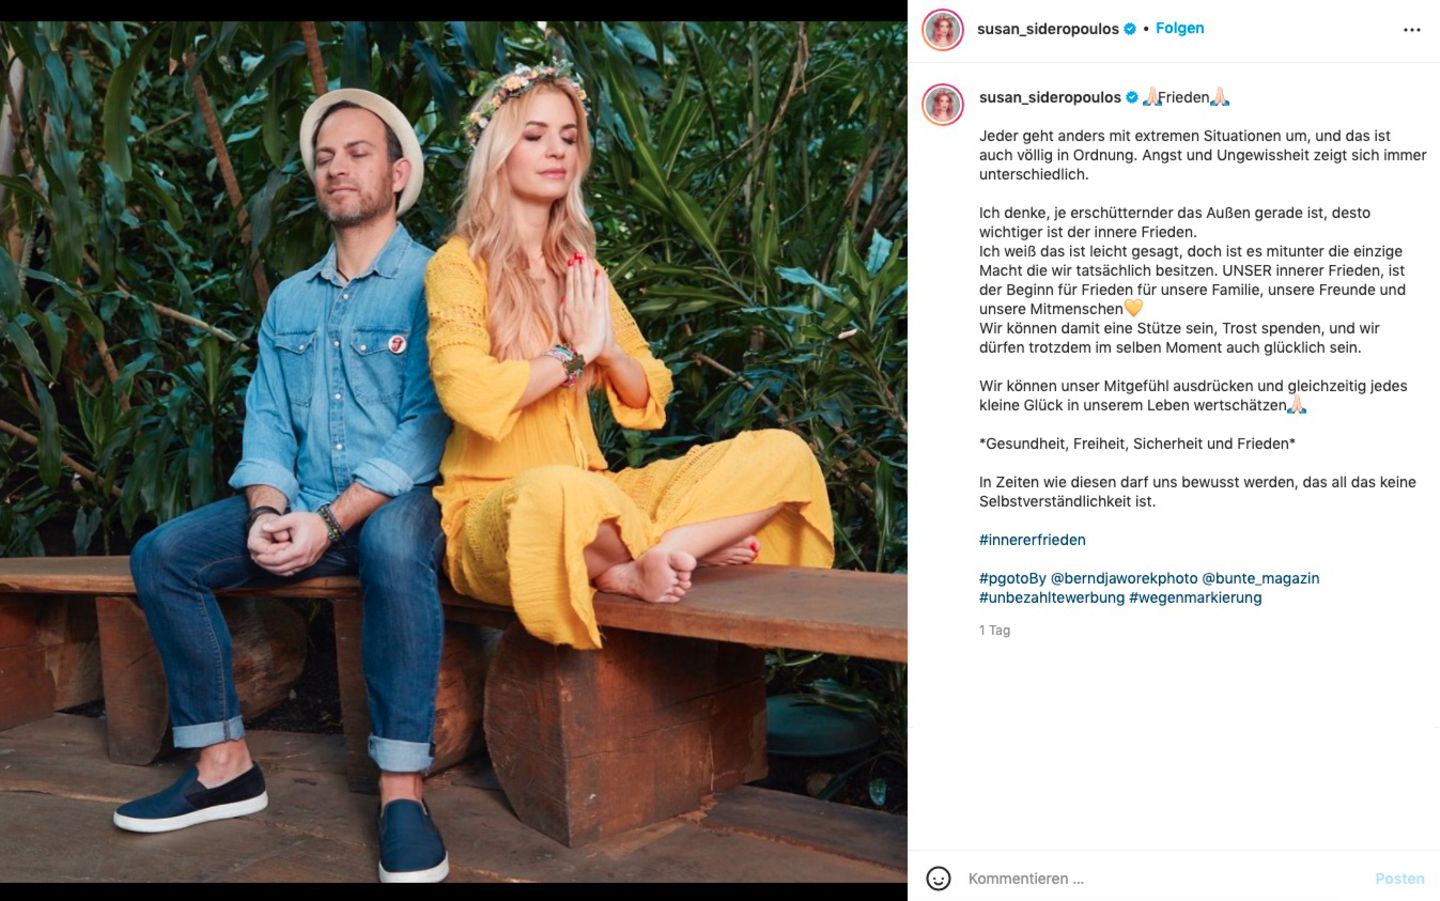Open the #unbezahltewerbung hashtag
Screen dimensions: 1440x901
[1052, 597]
